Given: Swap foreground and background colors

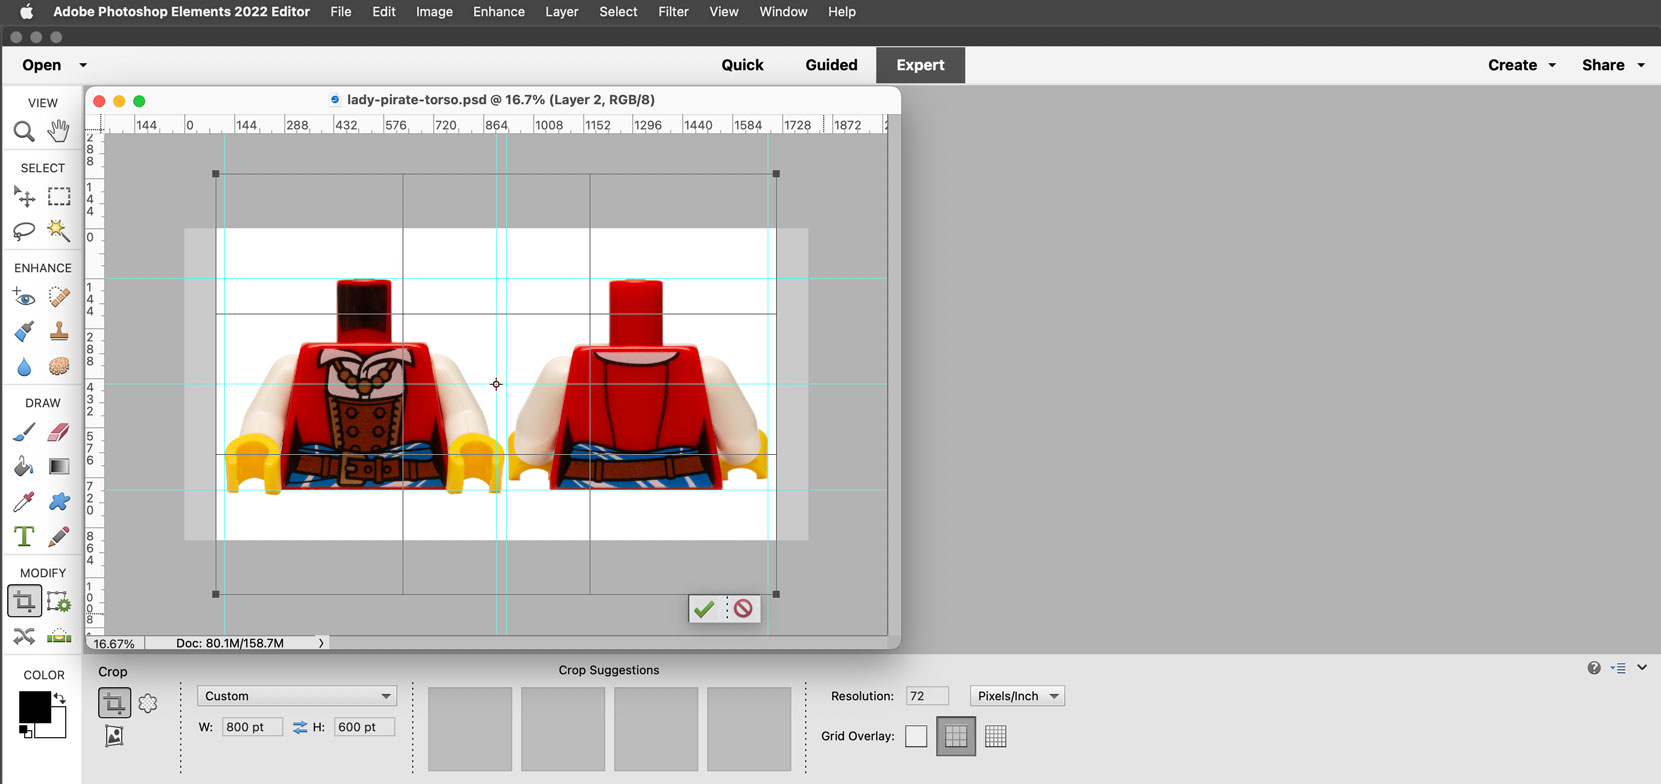Looking at the screenshot, I should pos(60,699).
